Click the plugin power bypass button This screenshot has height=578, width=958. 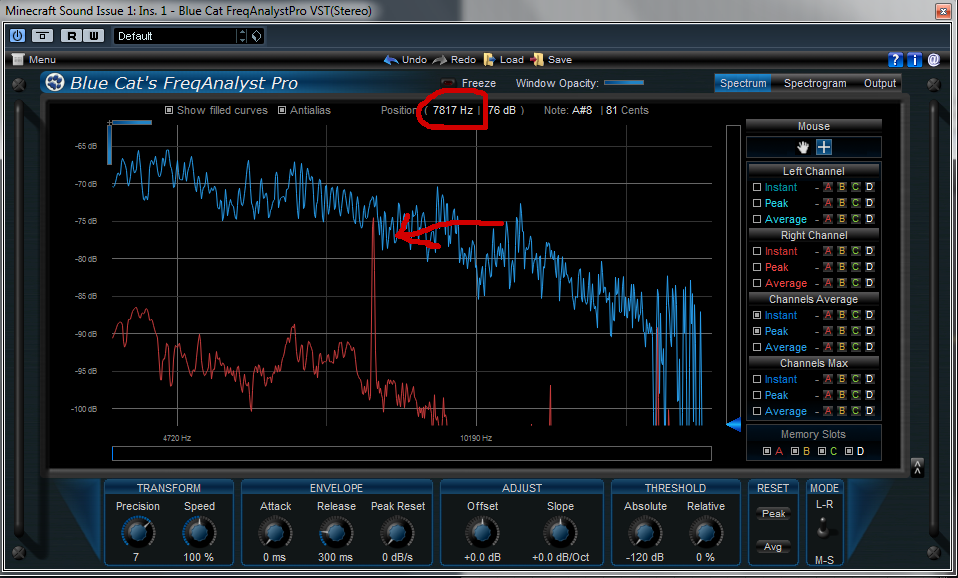pyautogui.click(x=17, y=35)
